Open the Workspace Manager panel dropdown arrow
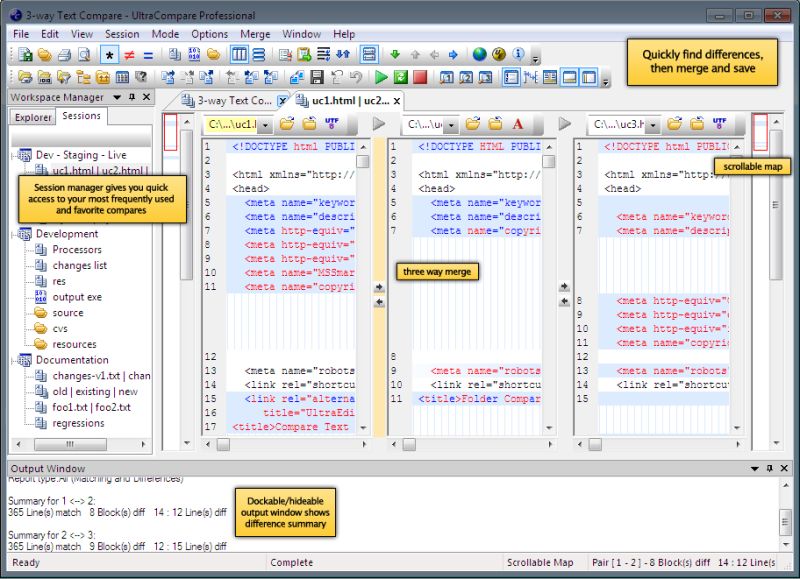The height and width of the screenshot is (579, 800). coord(117,97)
